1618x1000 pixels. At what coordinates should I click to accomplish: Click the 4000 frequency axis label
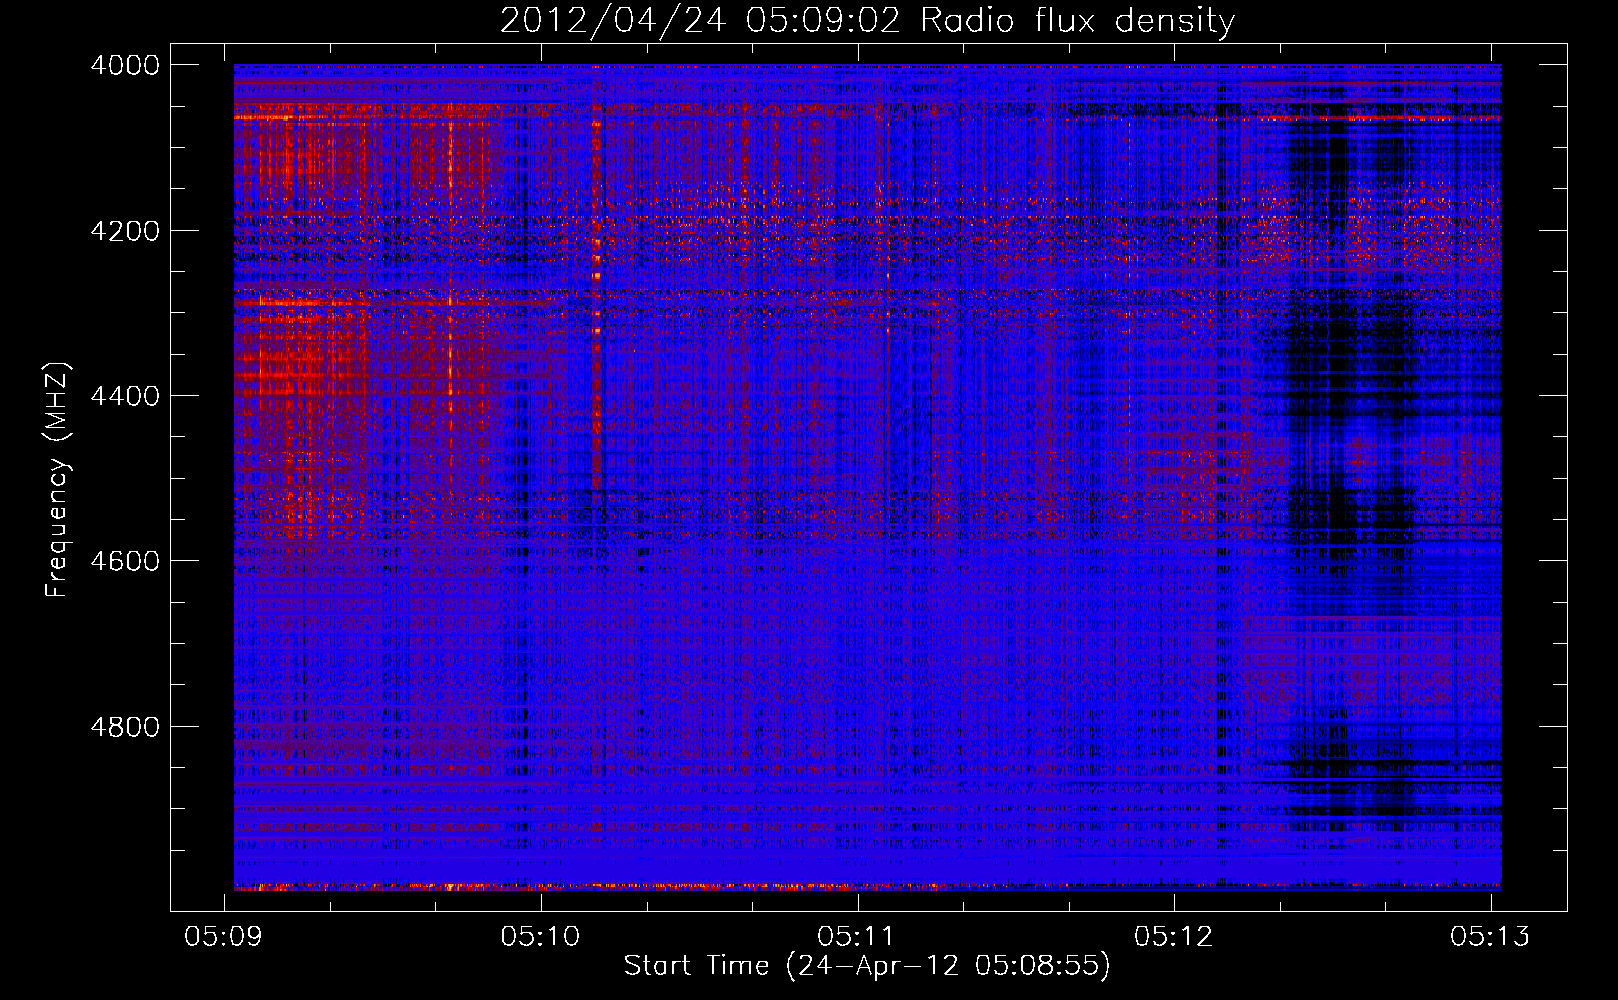[x=125, y=65]
